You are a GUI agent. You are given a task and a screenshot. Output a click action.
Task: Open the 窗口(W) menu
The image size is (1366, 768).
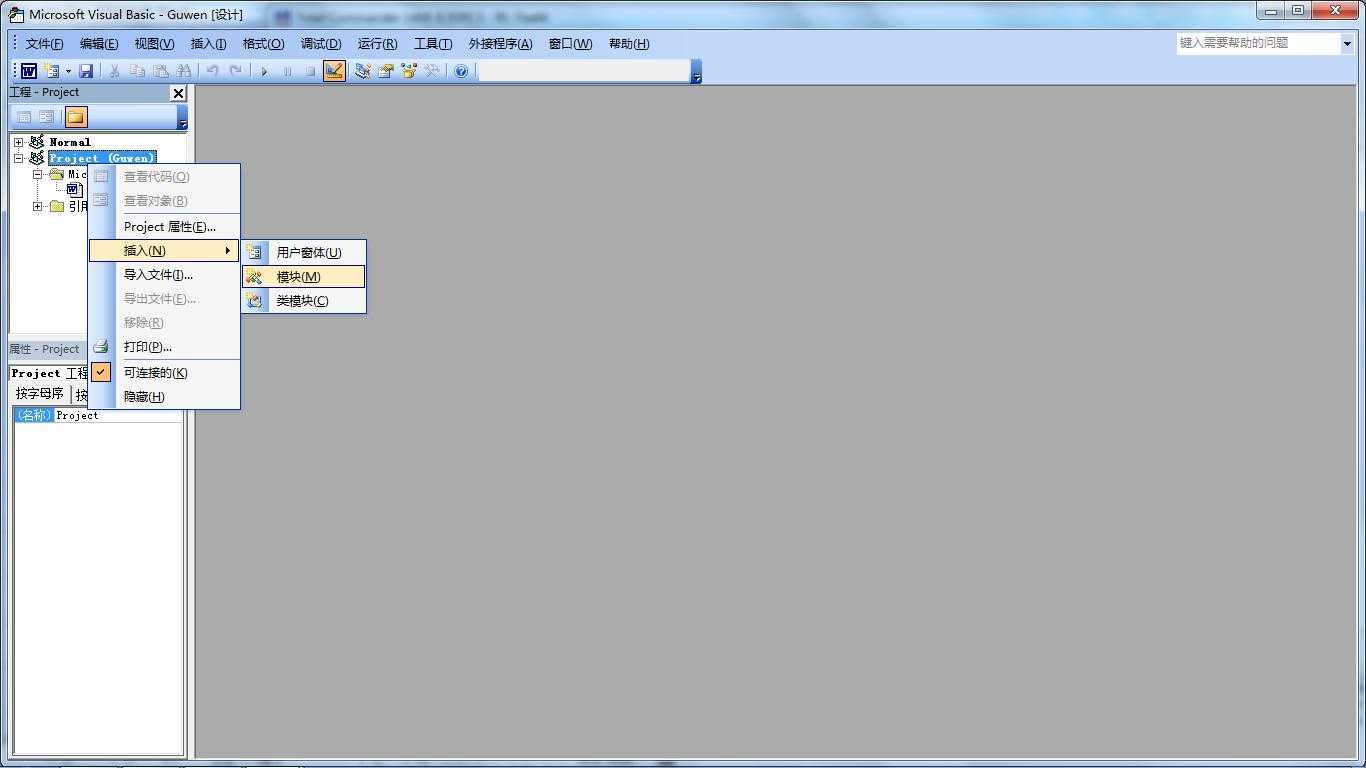tap(570, 44)
